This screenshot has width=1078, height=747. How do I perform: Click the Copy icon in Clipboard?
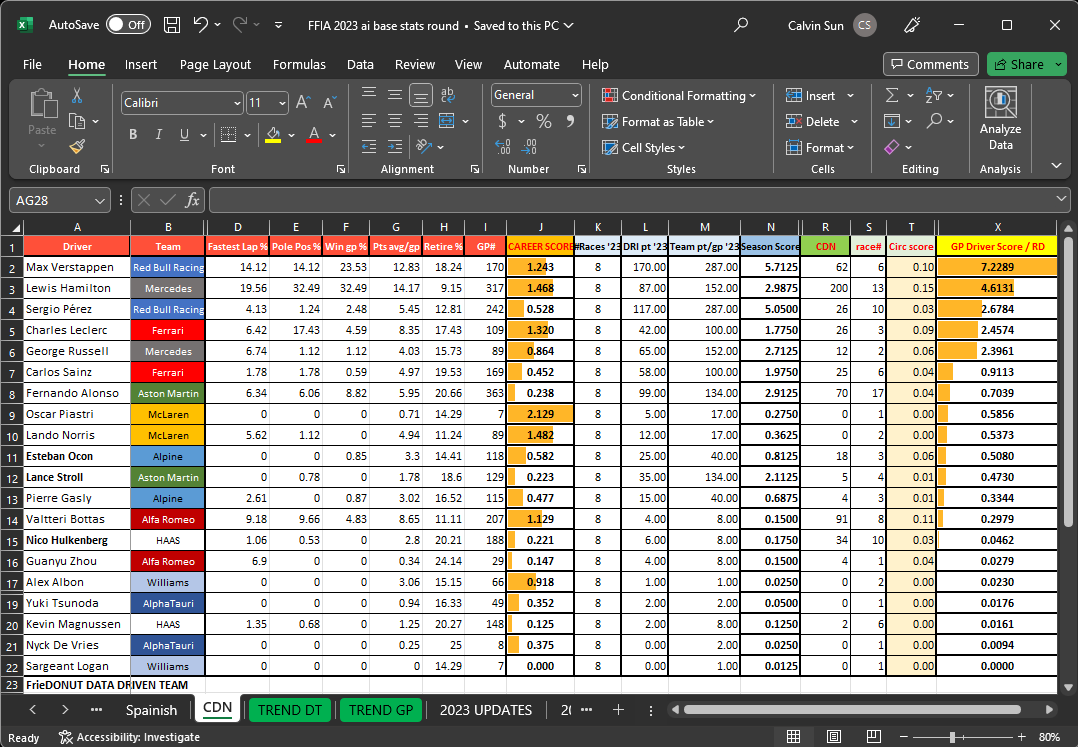coord(77,122)
